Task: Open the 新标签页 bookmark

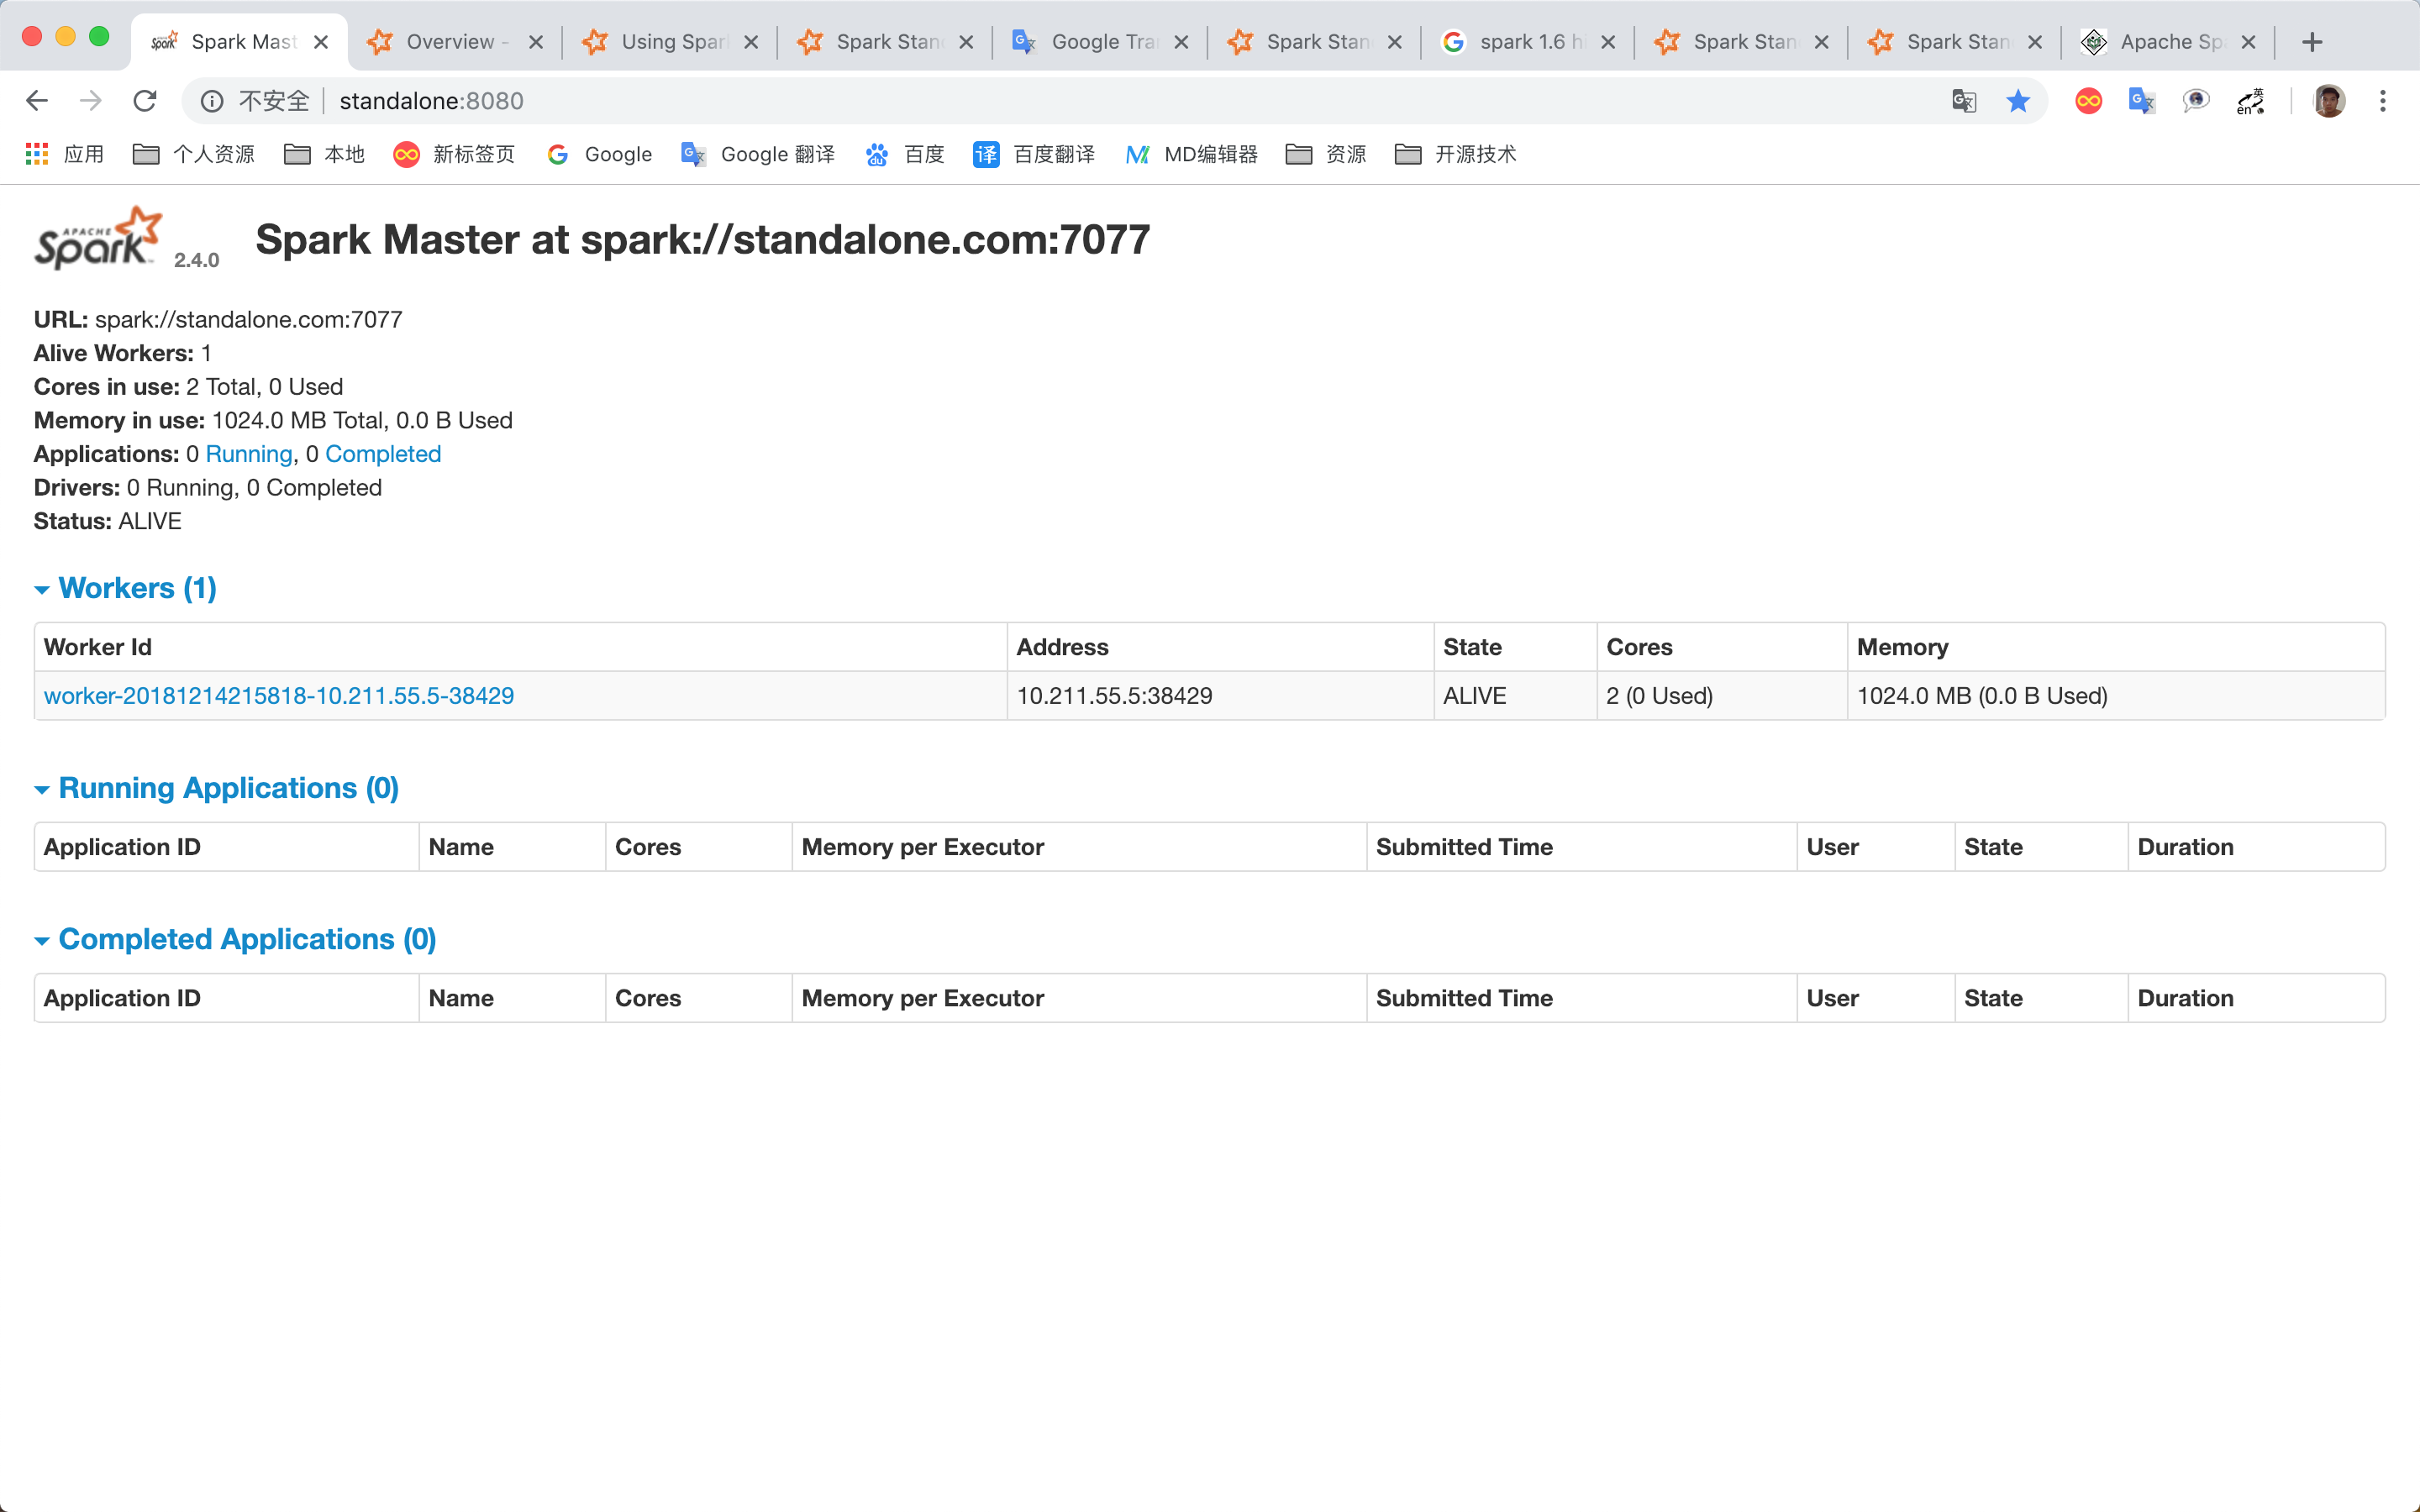Action: click(454, 154)
